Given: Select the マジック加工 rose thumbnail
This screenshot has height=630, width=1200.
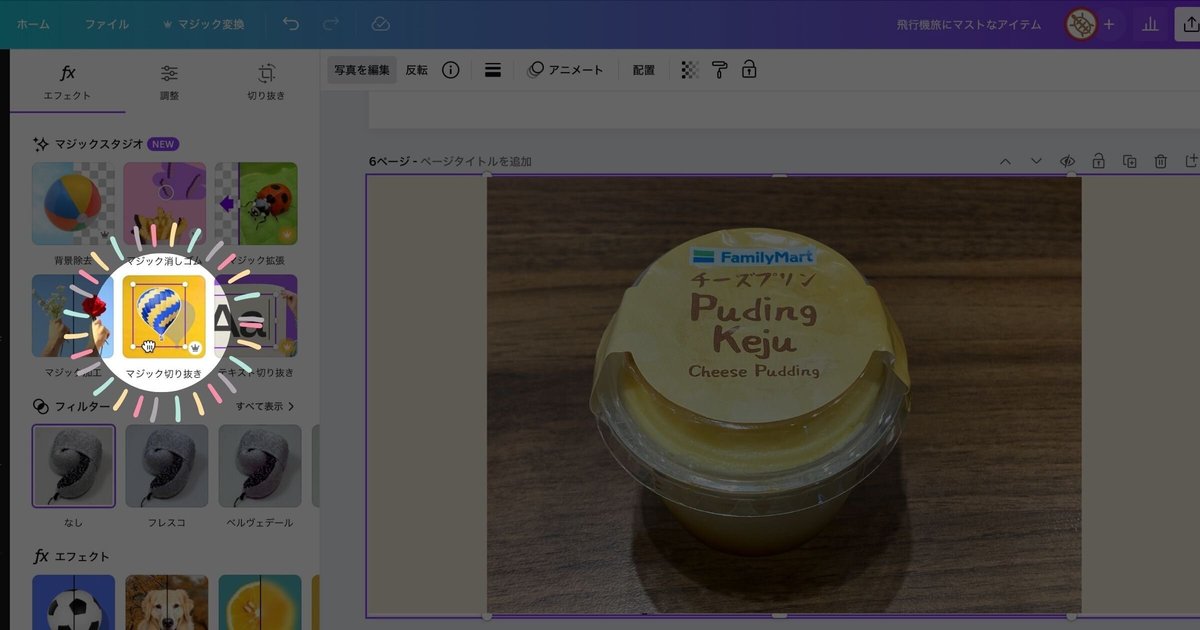Looking at the screenshot, I should coord(72,316).
